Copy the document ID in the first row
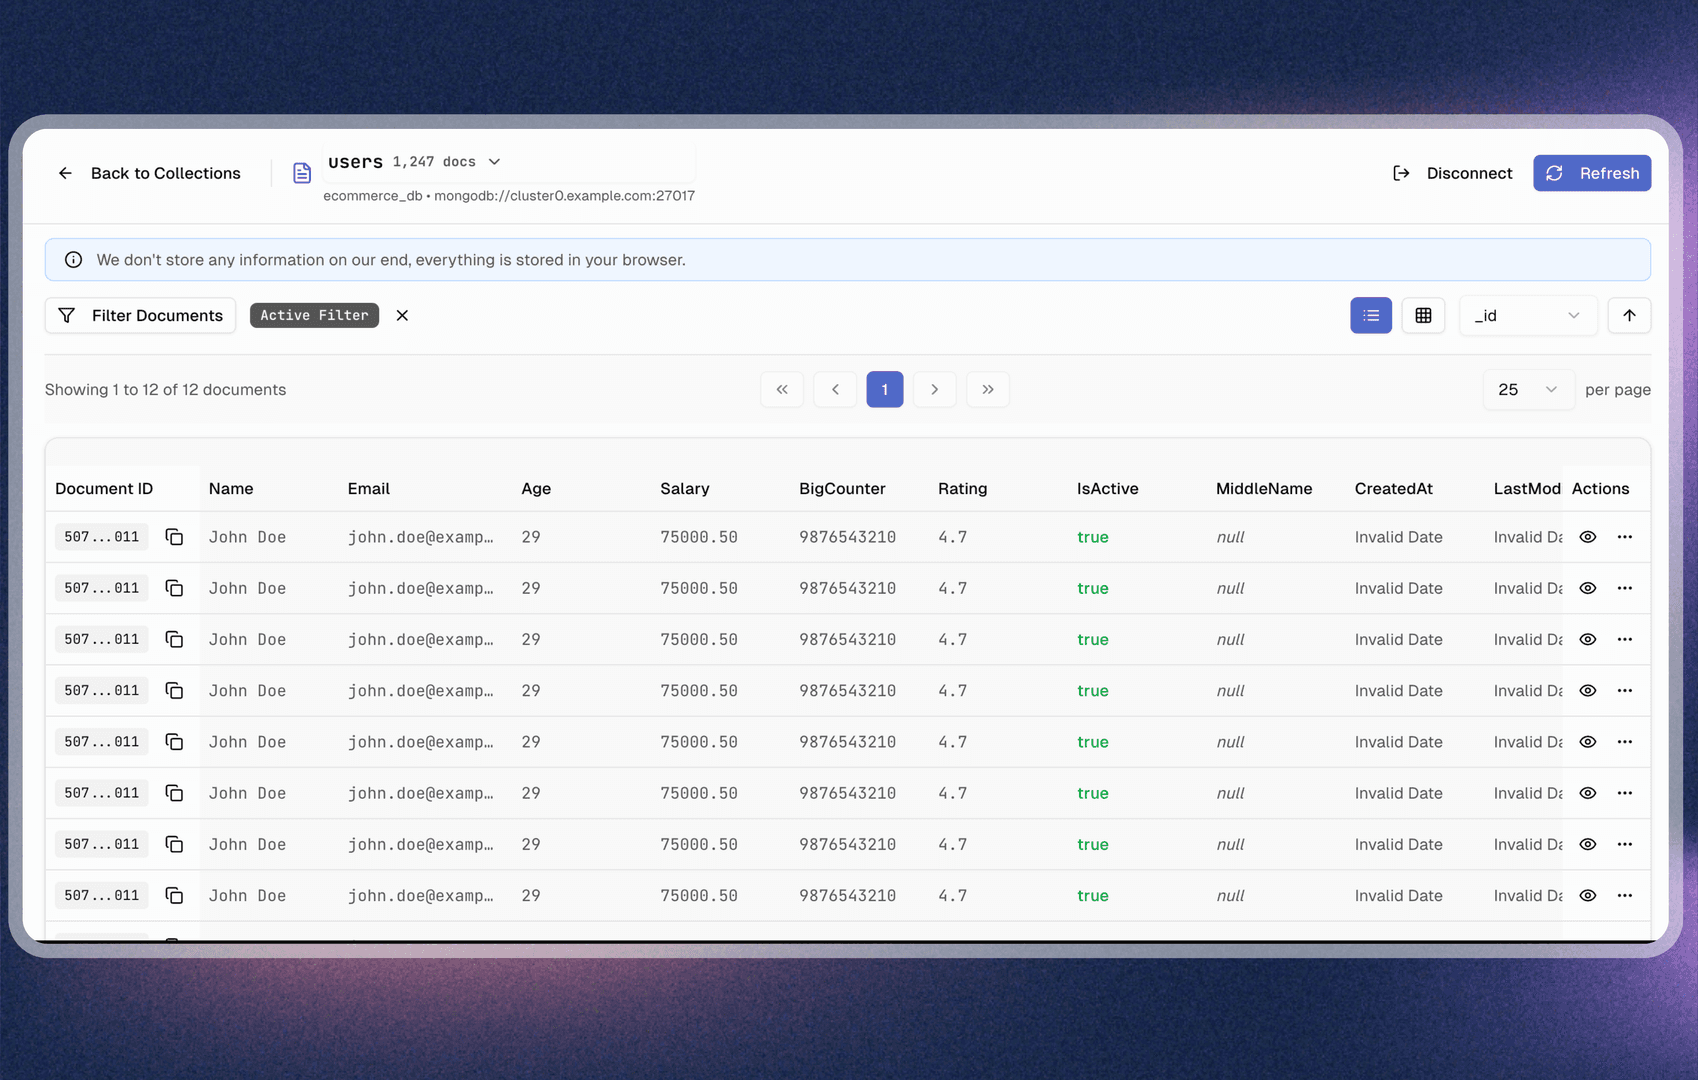 [x=174, y=537]
